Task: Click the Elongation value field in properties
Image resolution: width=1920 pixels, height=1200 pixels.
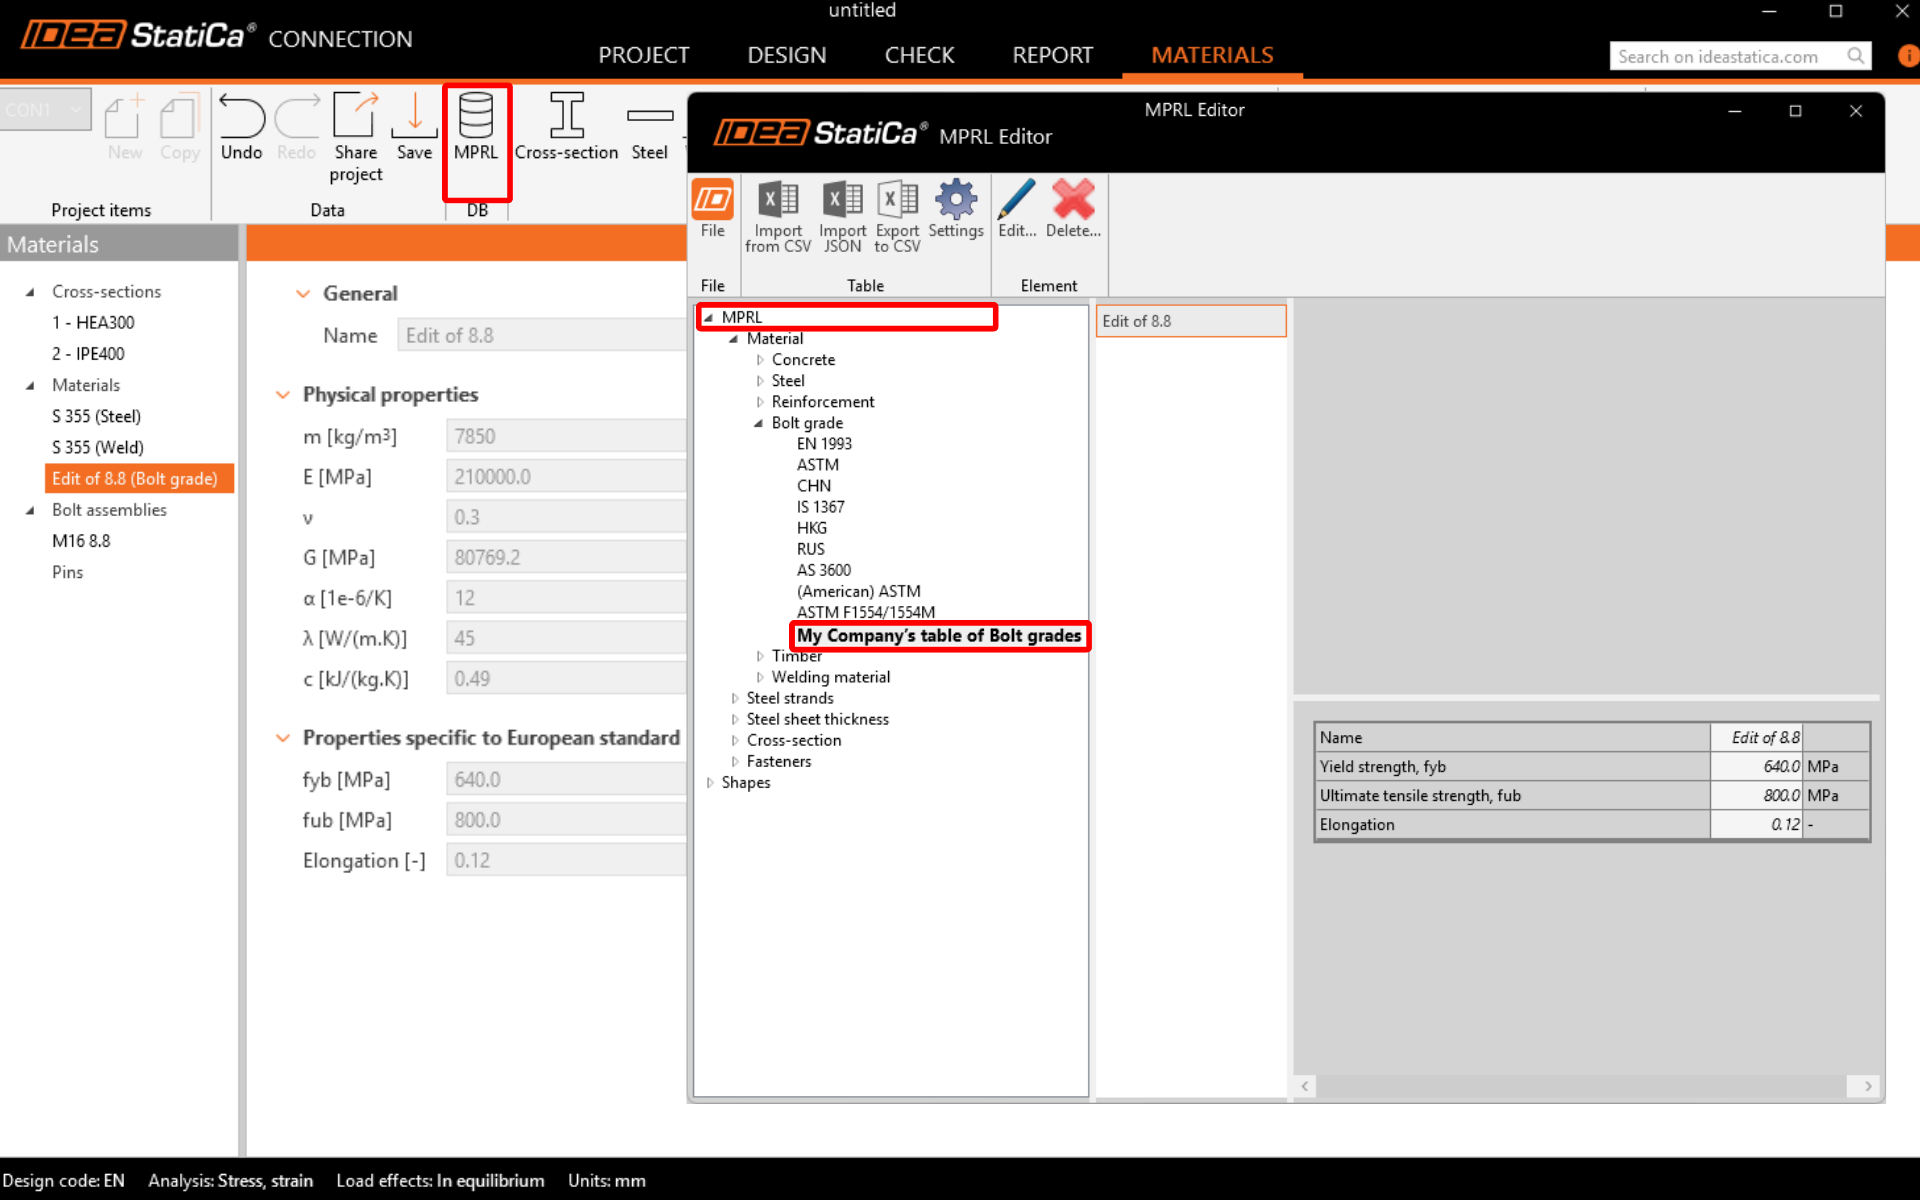Action: (567, 861)
